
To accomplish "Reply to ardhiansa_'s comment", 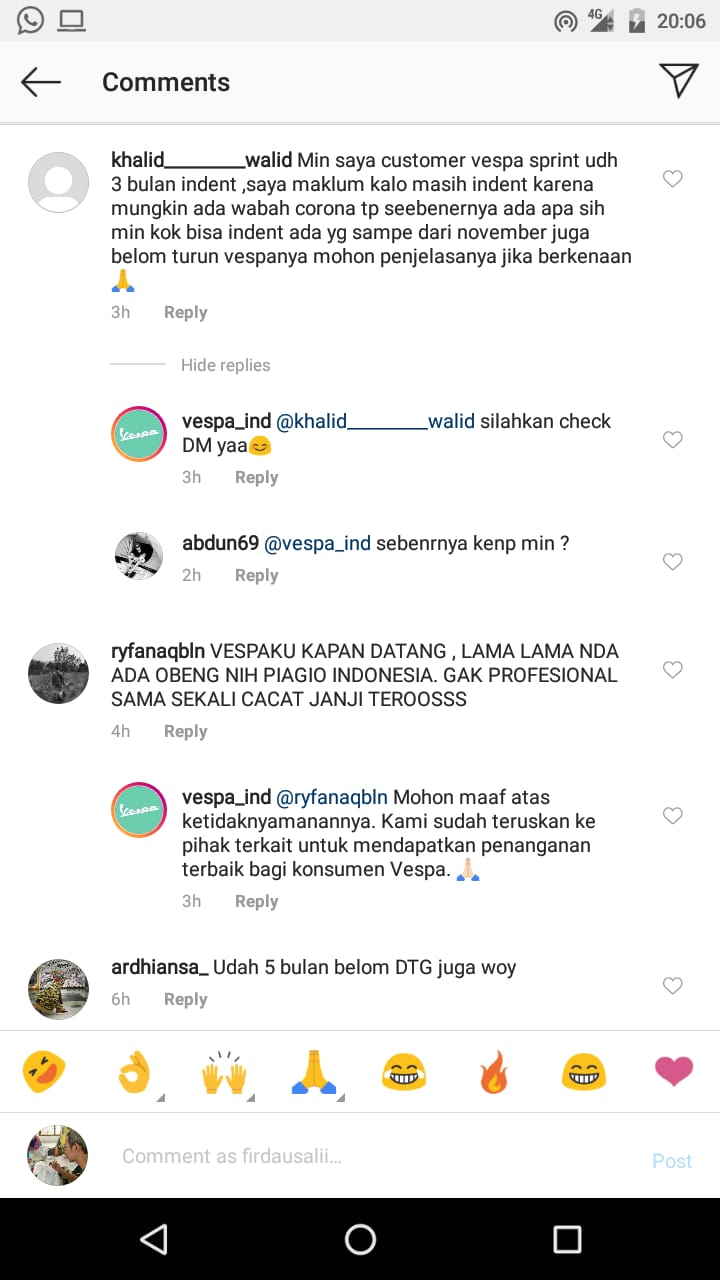I will [x=185, y=999].
